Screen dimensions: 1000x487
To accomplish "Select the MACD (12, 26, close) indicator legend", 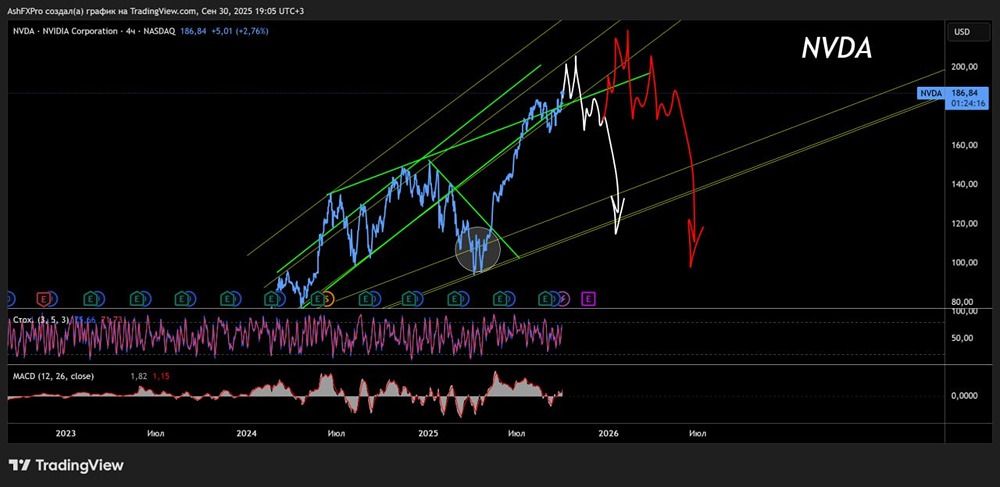I will pyautogui.click(x=54, y=376).
